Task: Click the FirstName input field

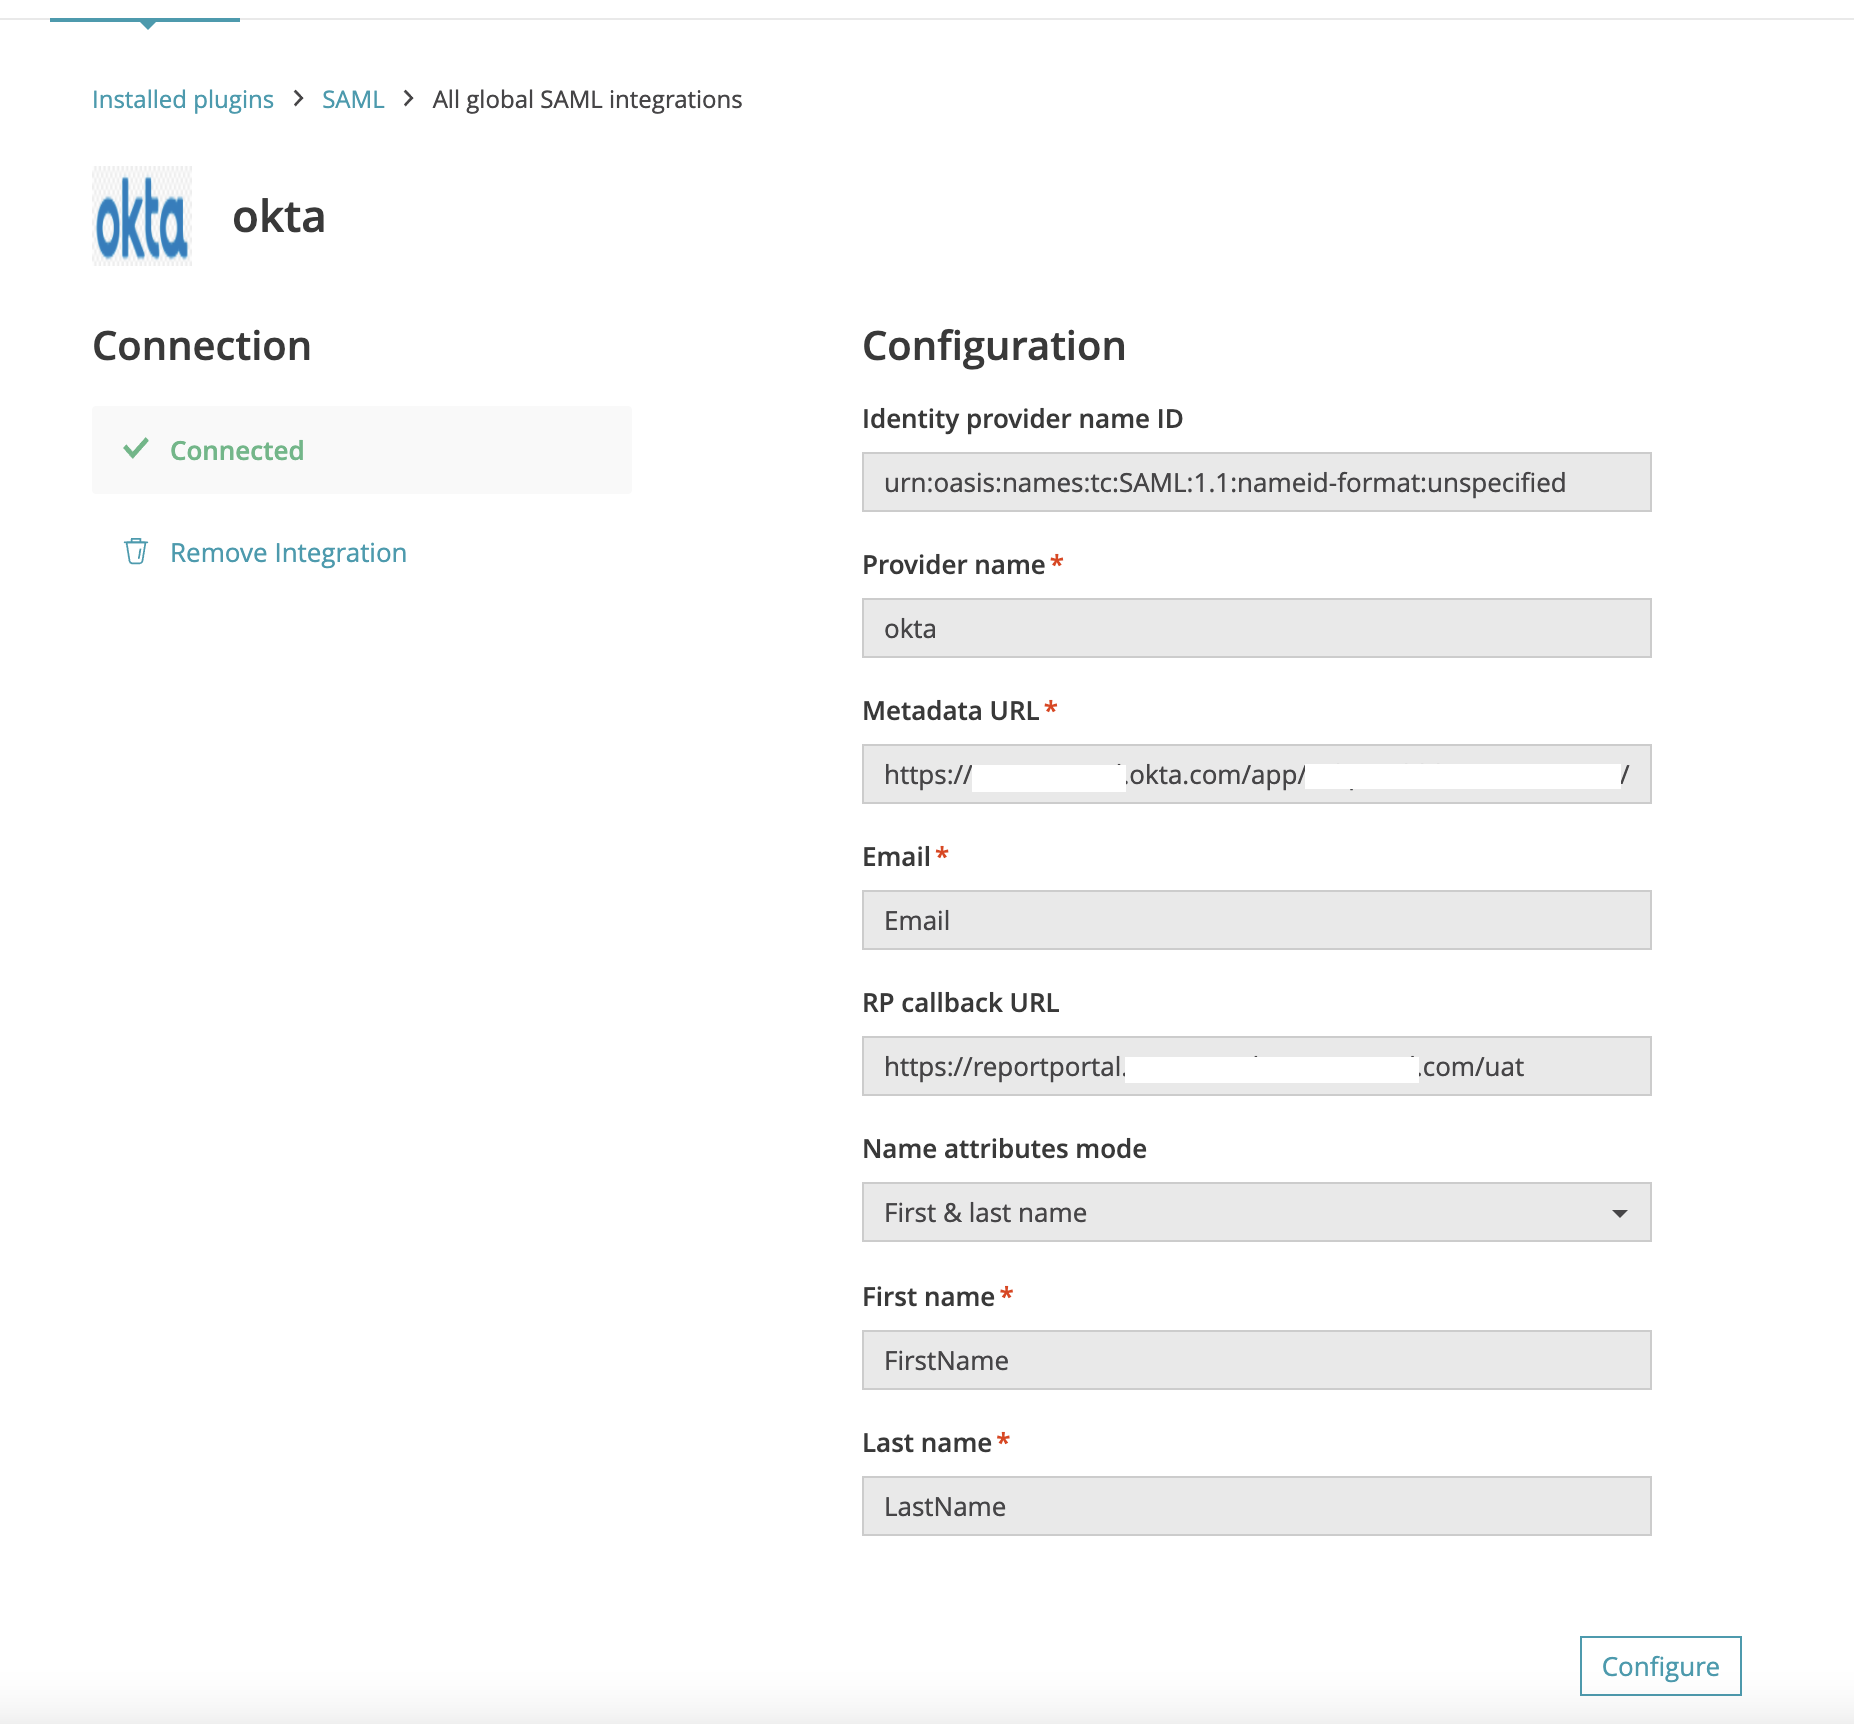Action: [1256, 1360]
